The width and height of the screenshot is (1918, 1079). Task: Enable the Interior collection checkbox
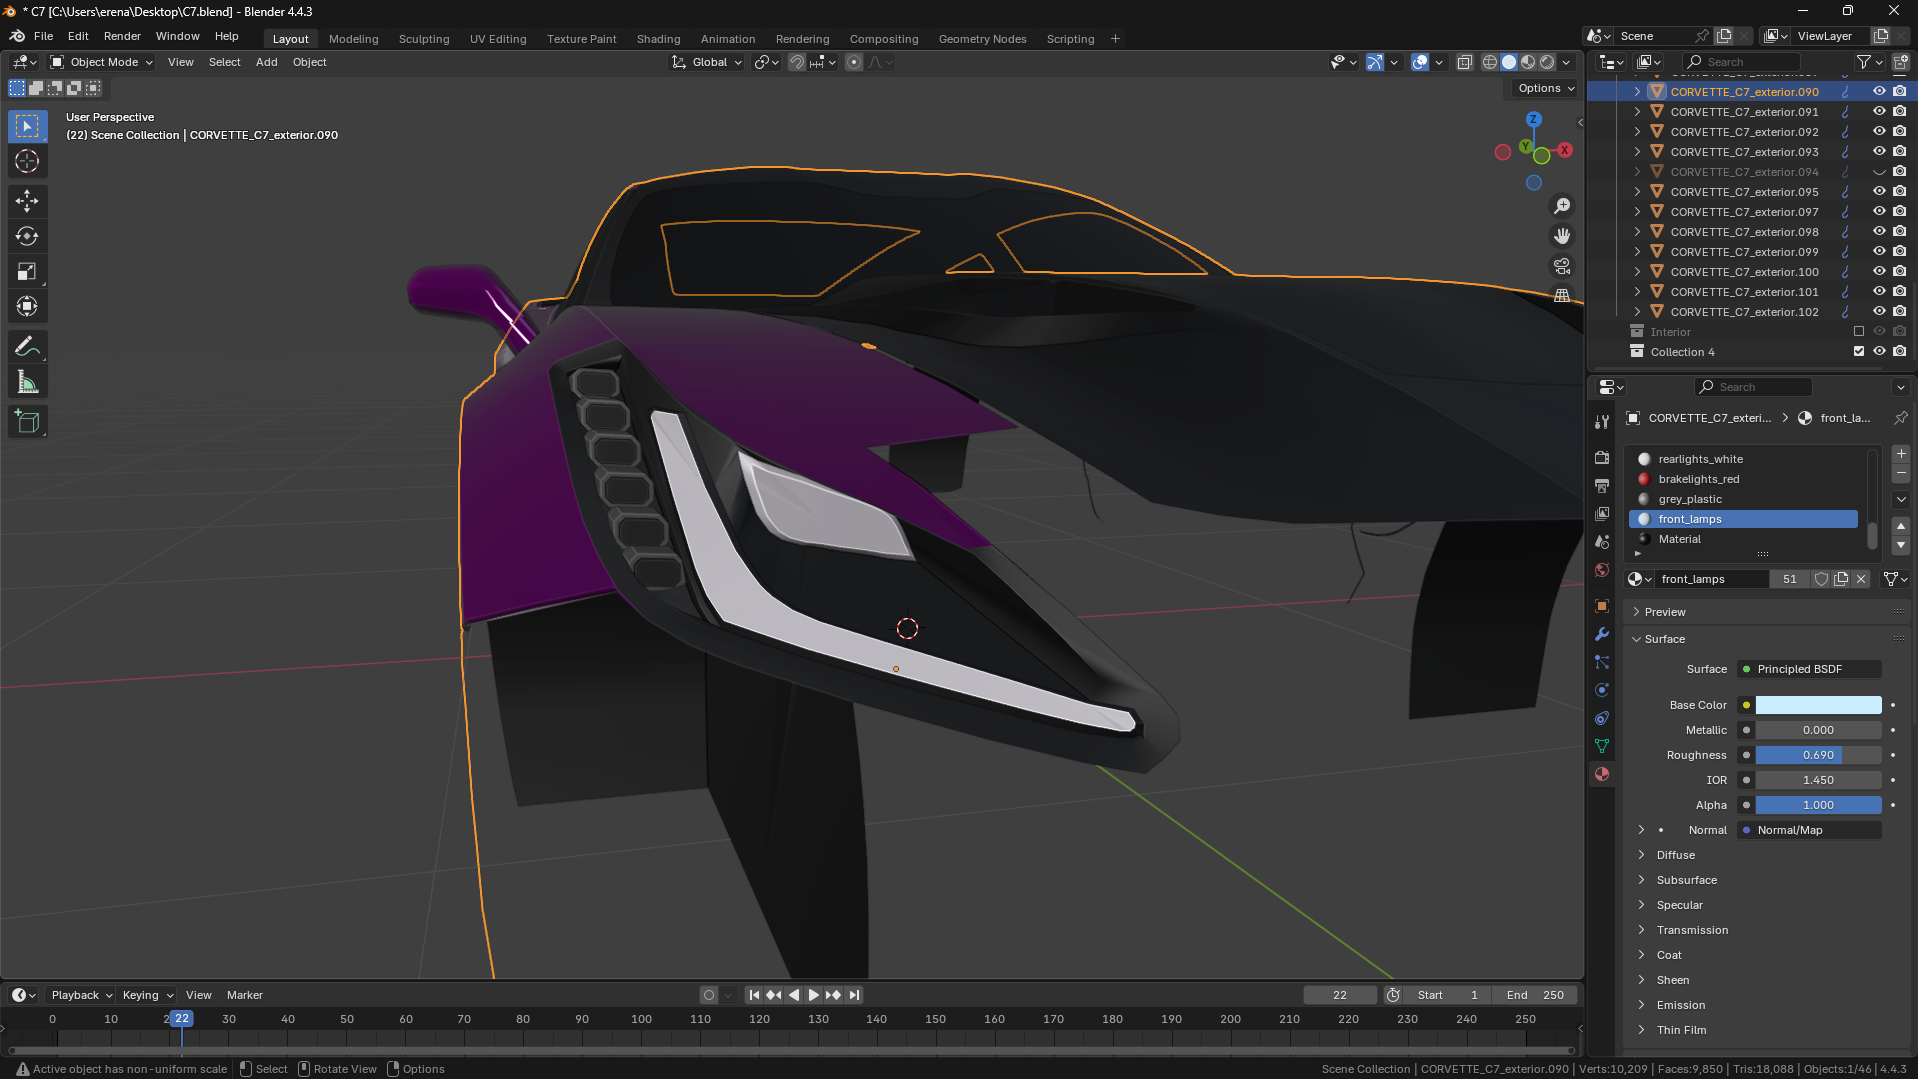click(1859, 332)
